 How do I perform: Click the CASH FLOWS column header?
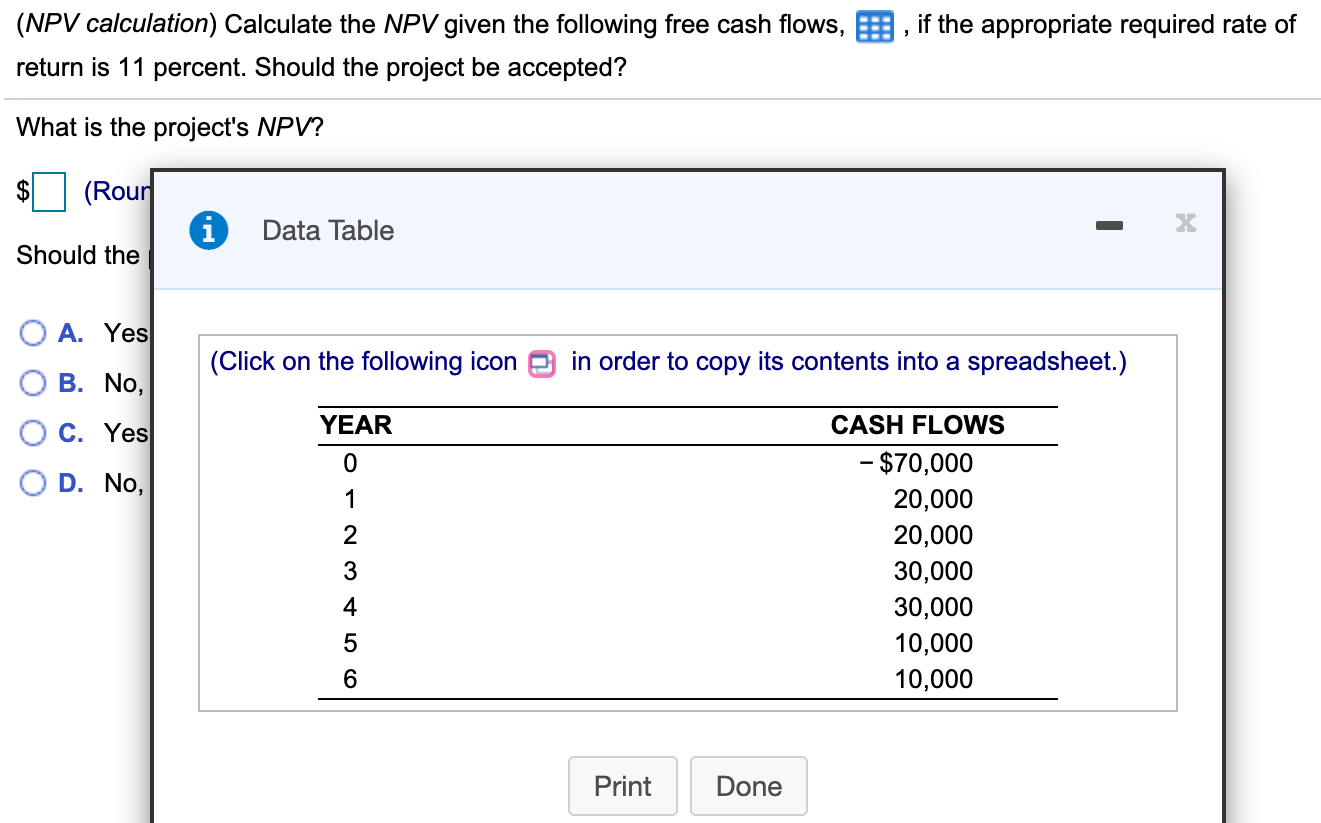coord(917,425)
